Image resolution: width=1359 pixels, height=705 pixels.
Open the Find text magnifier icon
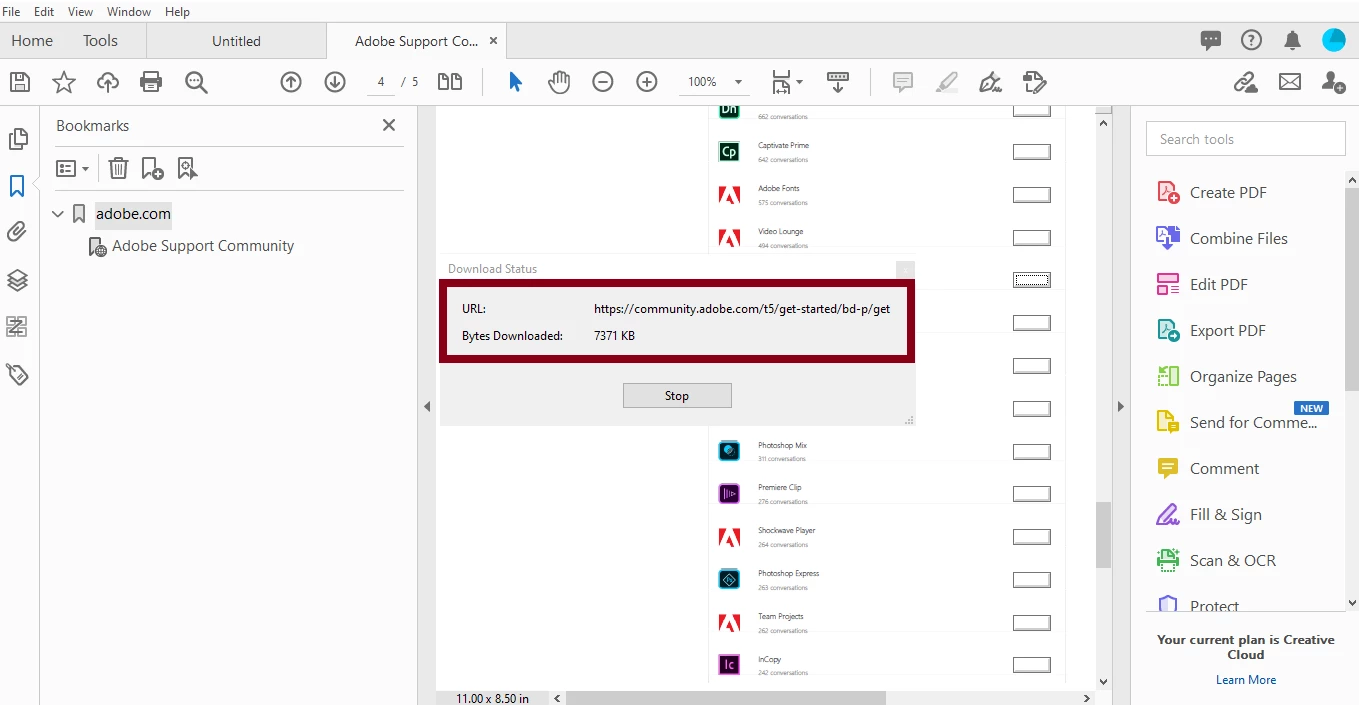coord(196,82)
